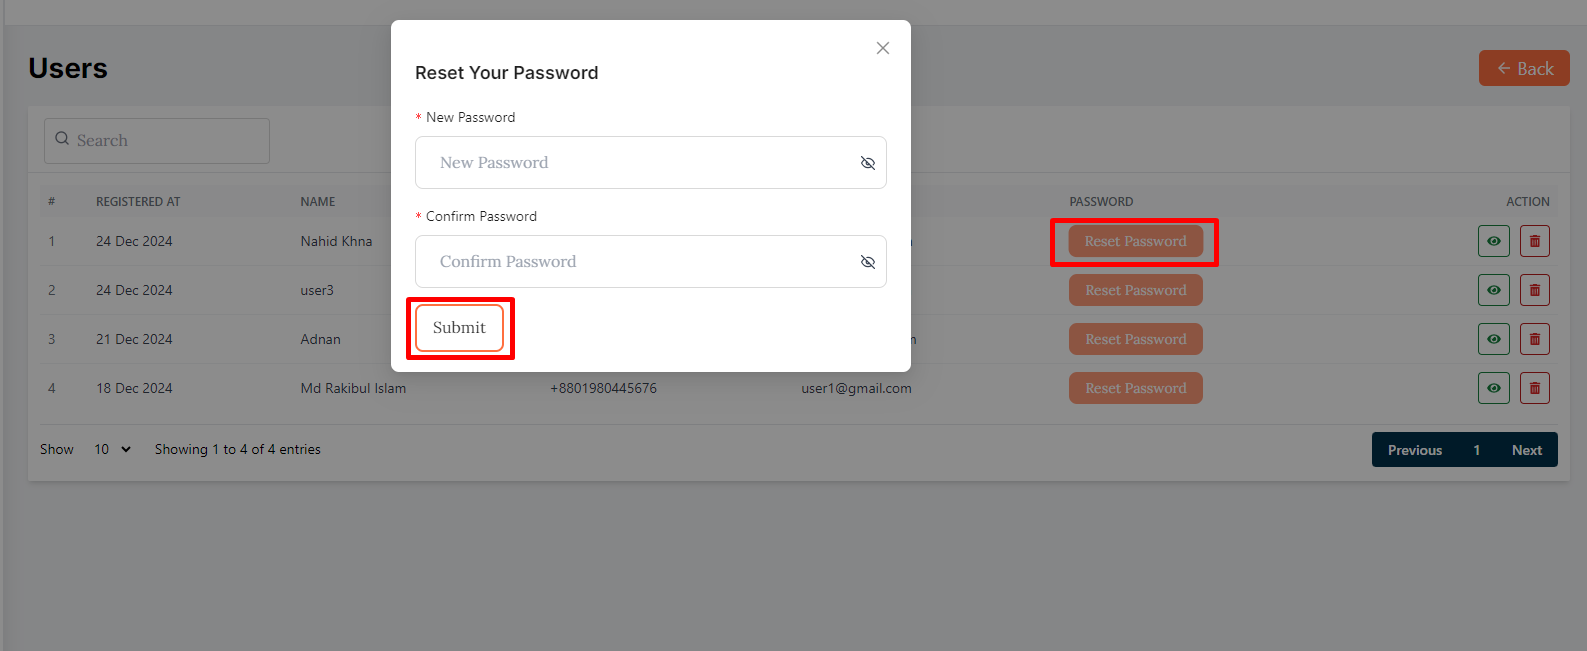
Task: Focus the Confirm Password input field
Action: tap(640, 262)
